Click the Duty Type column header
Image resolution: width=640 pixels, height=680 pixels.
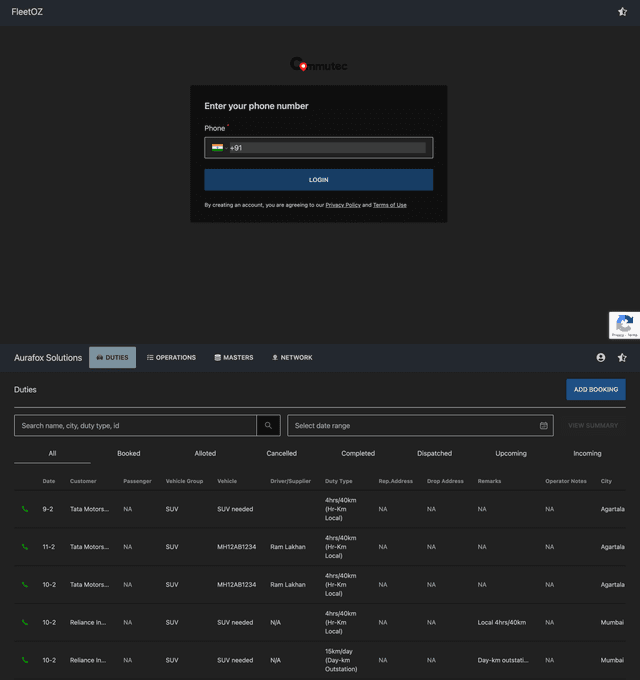click(339, 481)
